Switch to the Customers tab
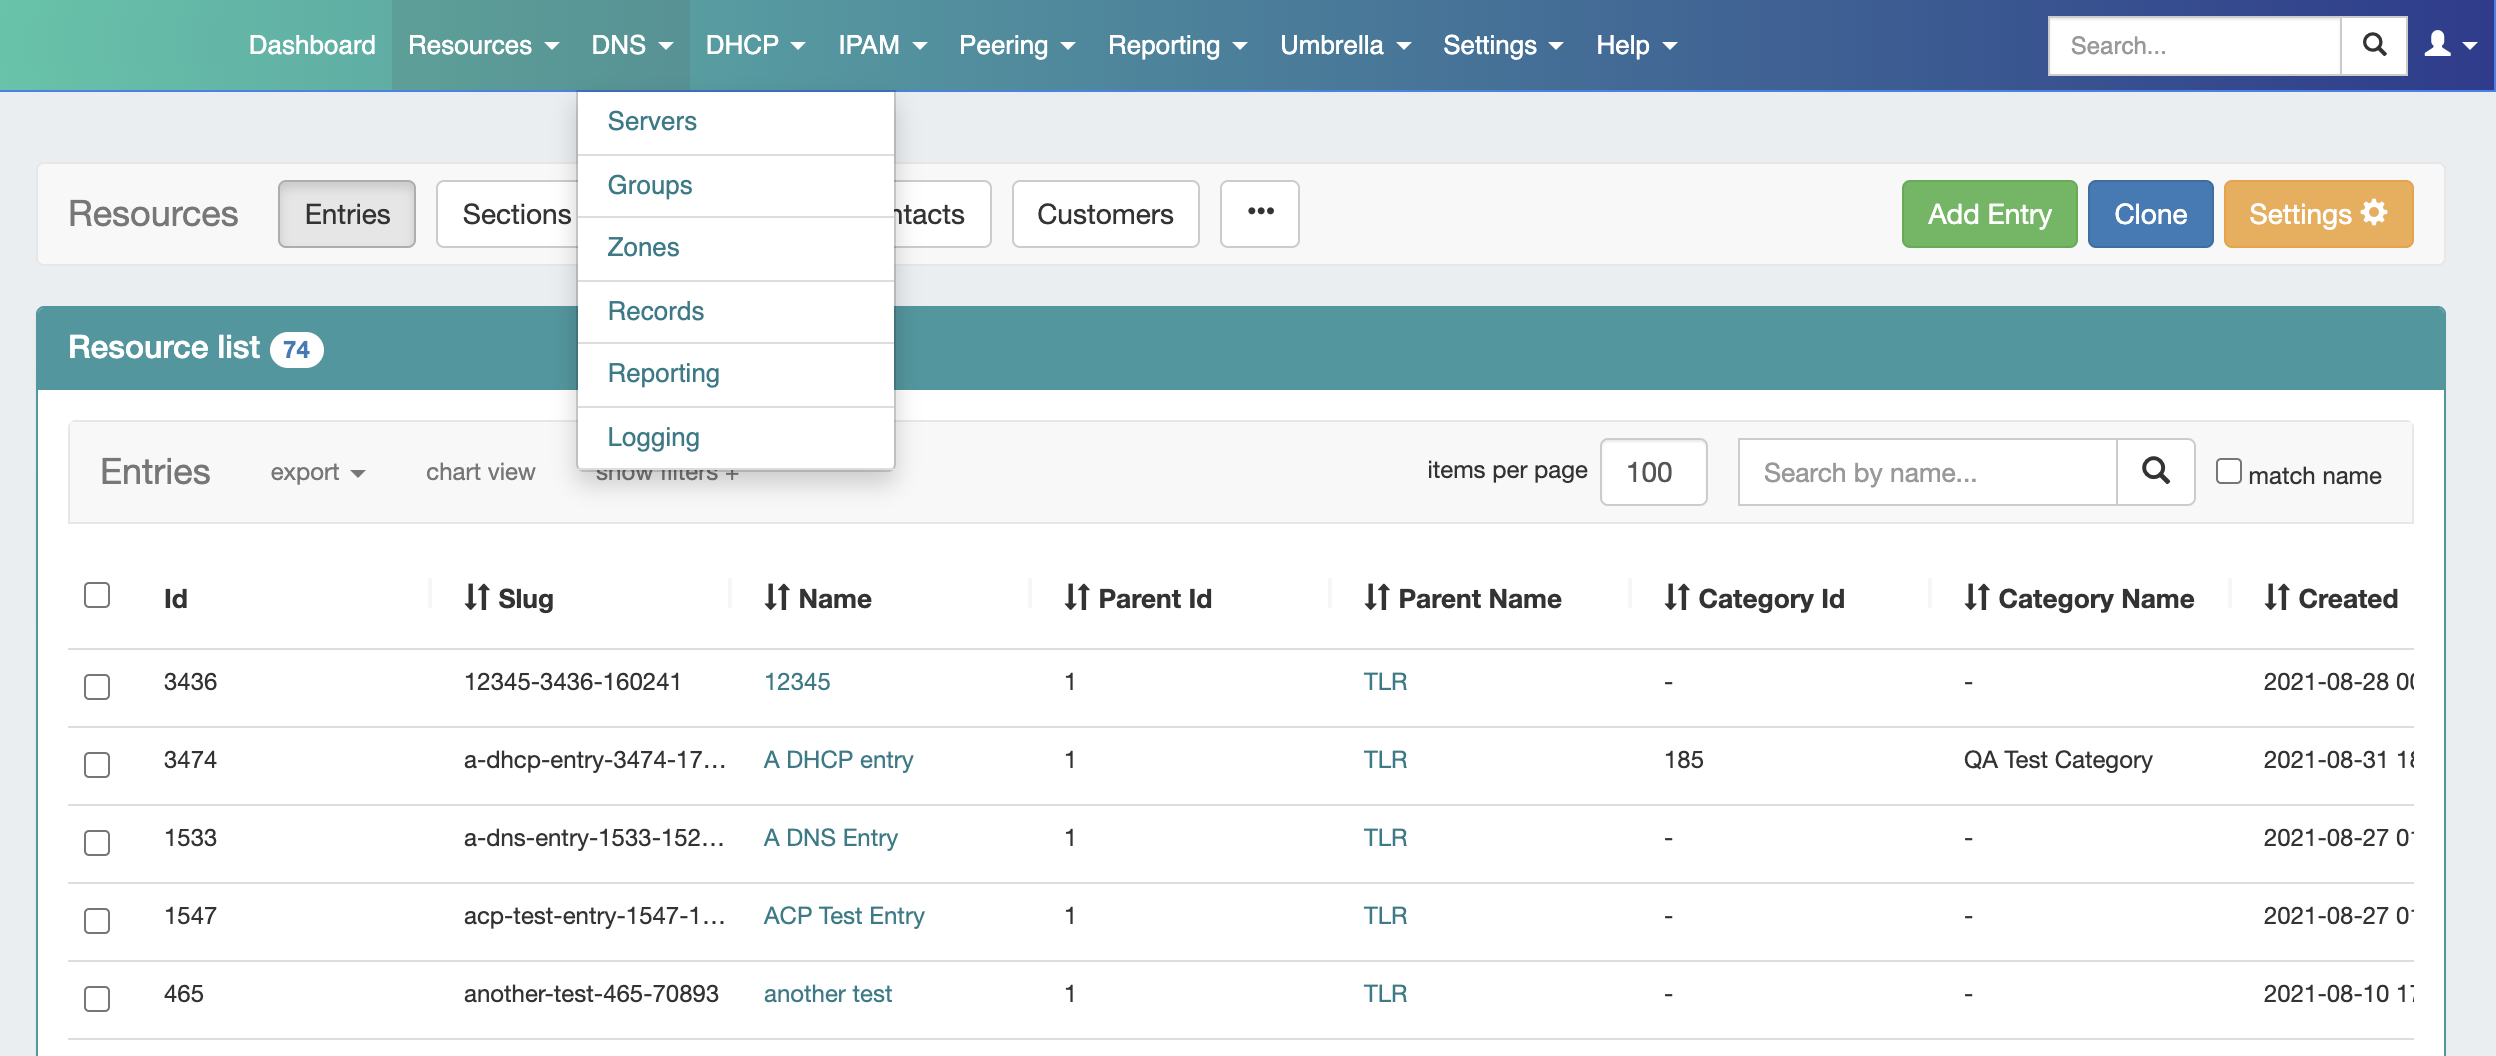 [x=1104, y=213]
